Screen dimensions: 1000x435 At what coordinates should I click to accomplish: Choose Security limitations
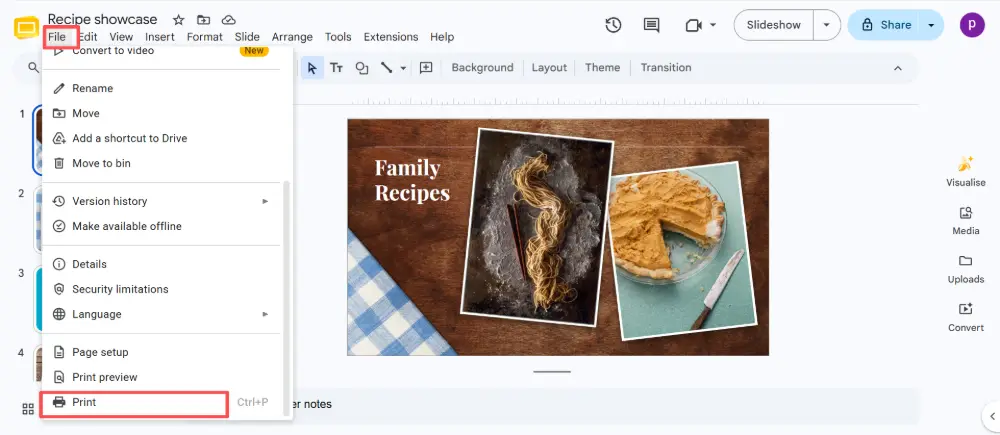[161, 289]
